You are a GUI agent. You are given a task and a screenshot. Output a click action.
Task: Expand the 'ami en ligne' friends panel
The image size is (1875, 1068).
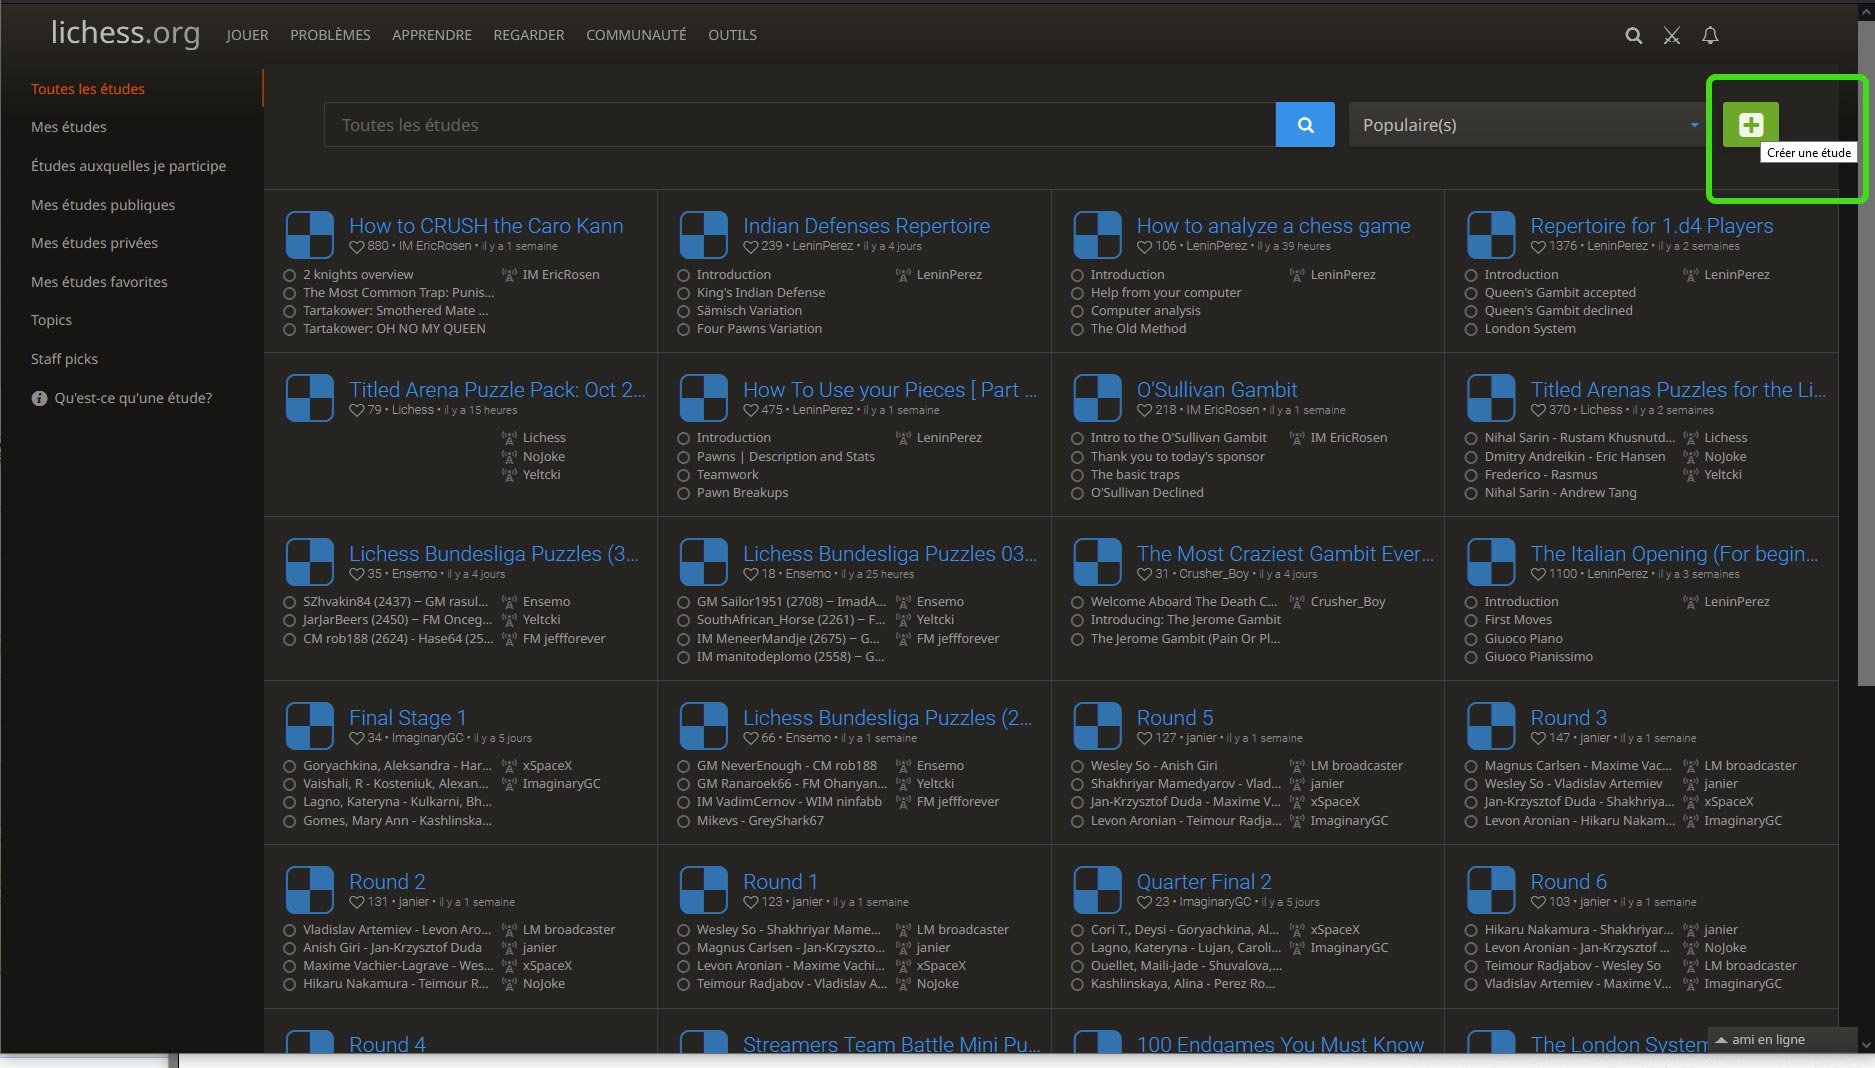(x=1767, y=1040)
